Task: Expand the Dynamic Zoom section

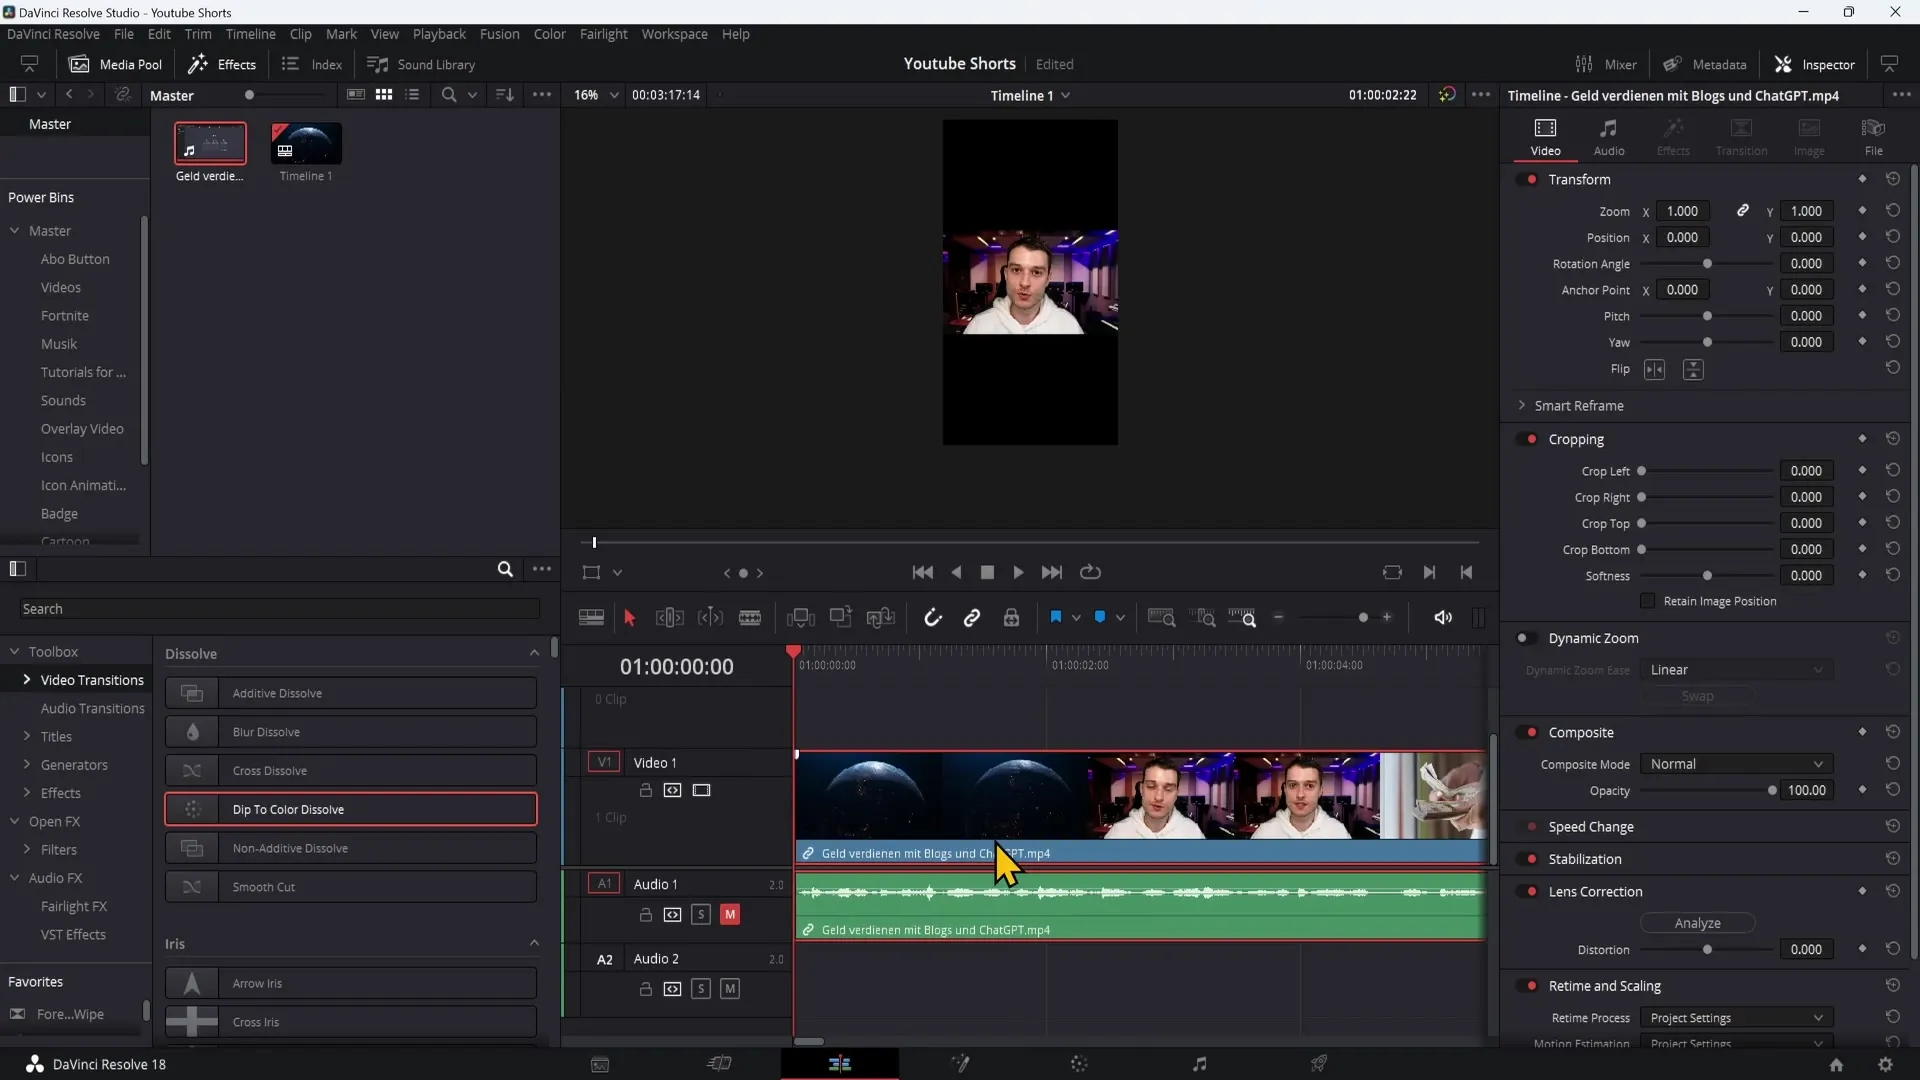Action: 1593,638
